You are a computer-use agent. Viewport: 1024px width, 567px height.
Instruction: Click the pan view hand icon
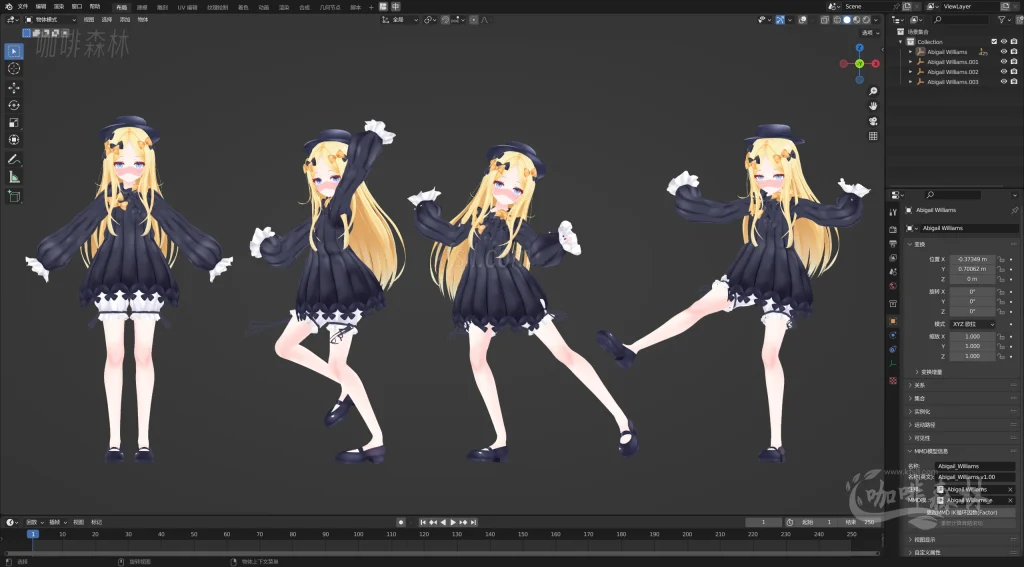(873, 106)
